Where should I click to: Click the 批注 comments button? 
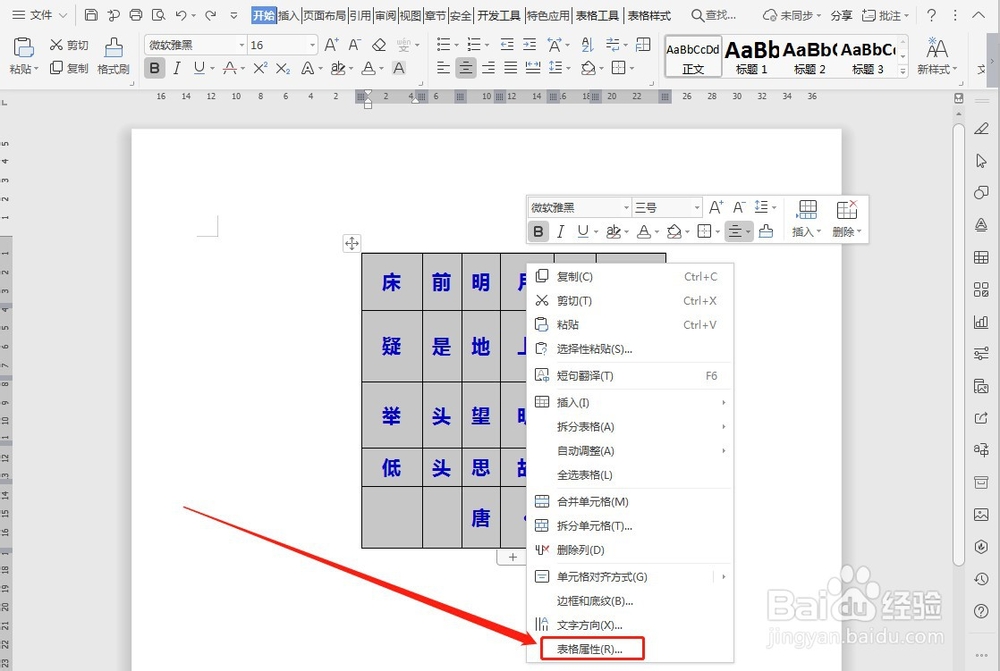pyautogui.click(x=885, y=15)
